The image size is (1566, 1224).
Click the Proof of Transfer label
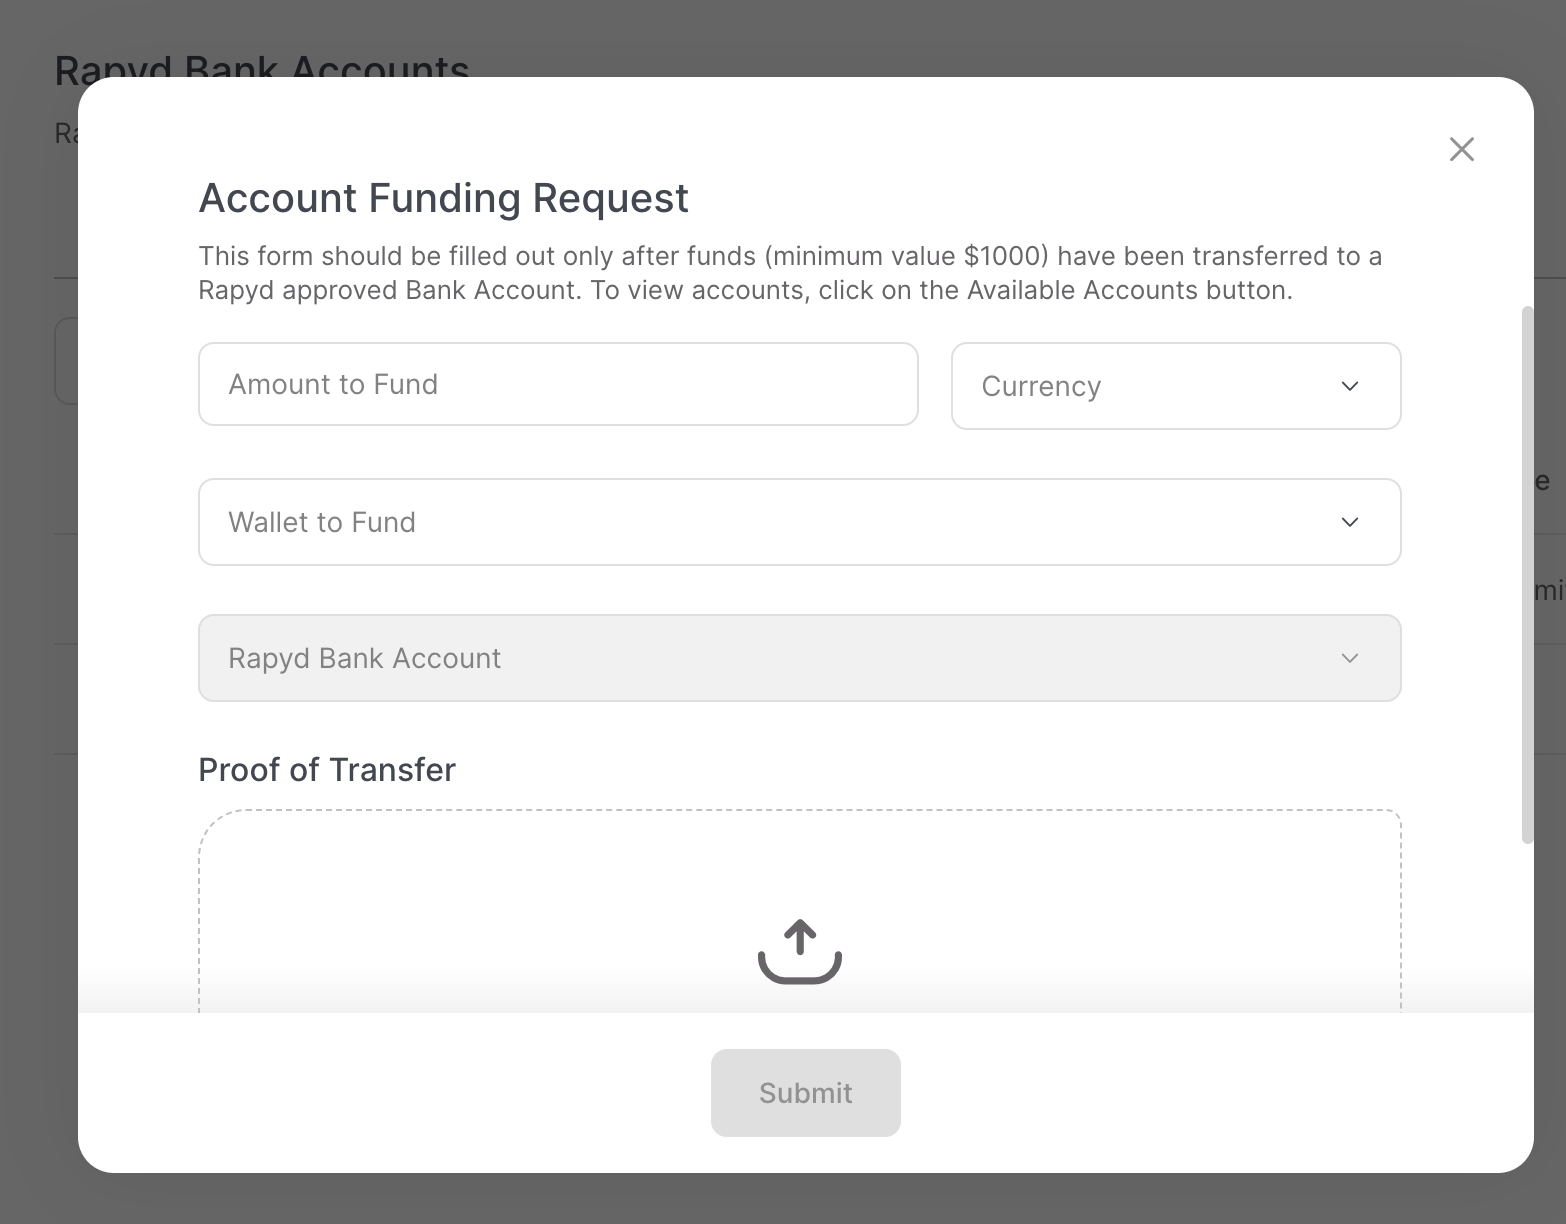(327, 769)
